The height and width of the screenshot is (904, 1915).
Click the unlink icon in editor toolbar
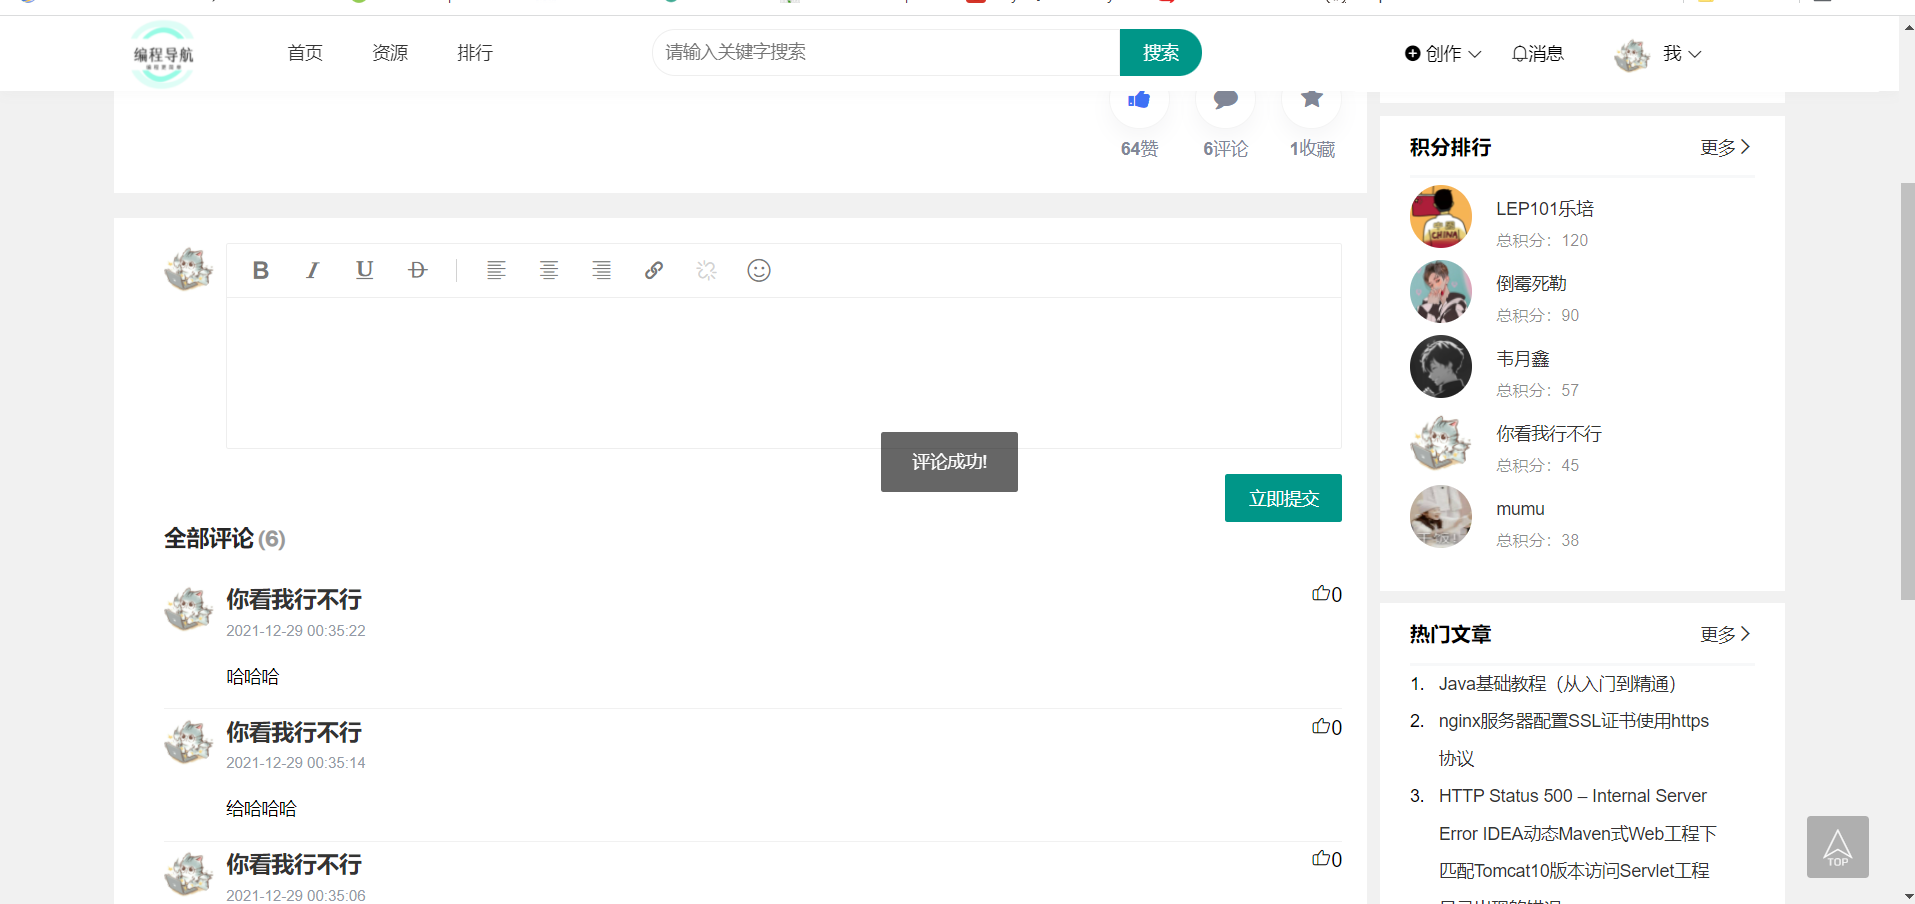707,270
